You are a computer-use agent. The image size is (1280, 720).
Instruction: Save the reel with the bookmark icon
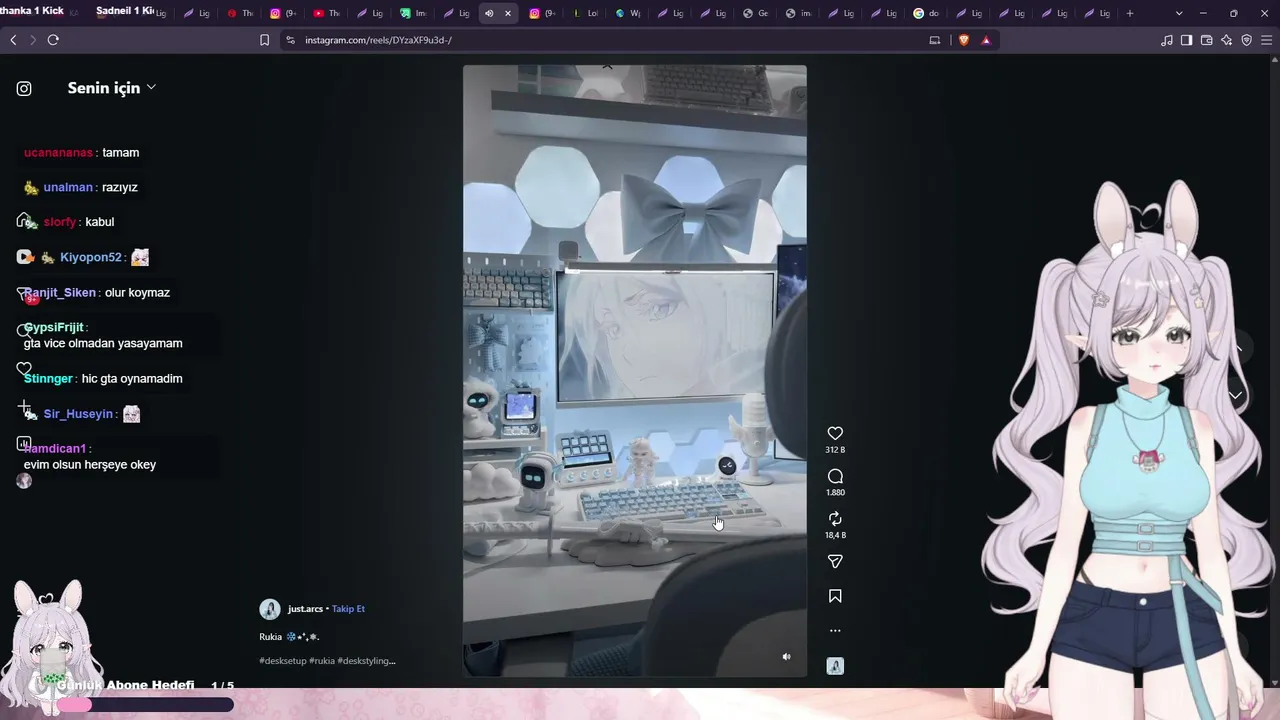tap(835, 596)
